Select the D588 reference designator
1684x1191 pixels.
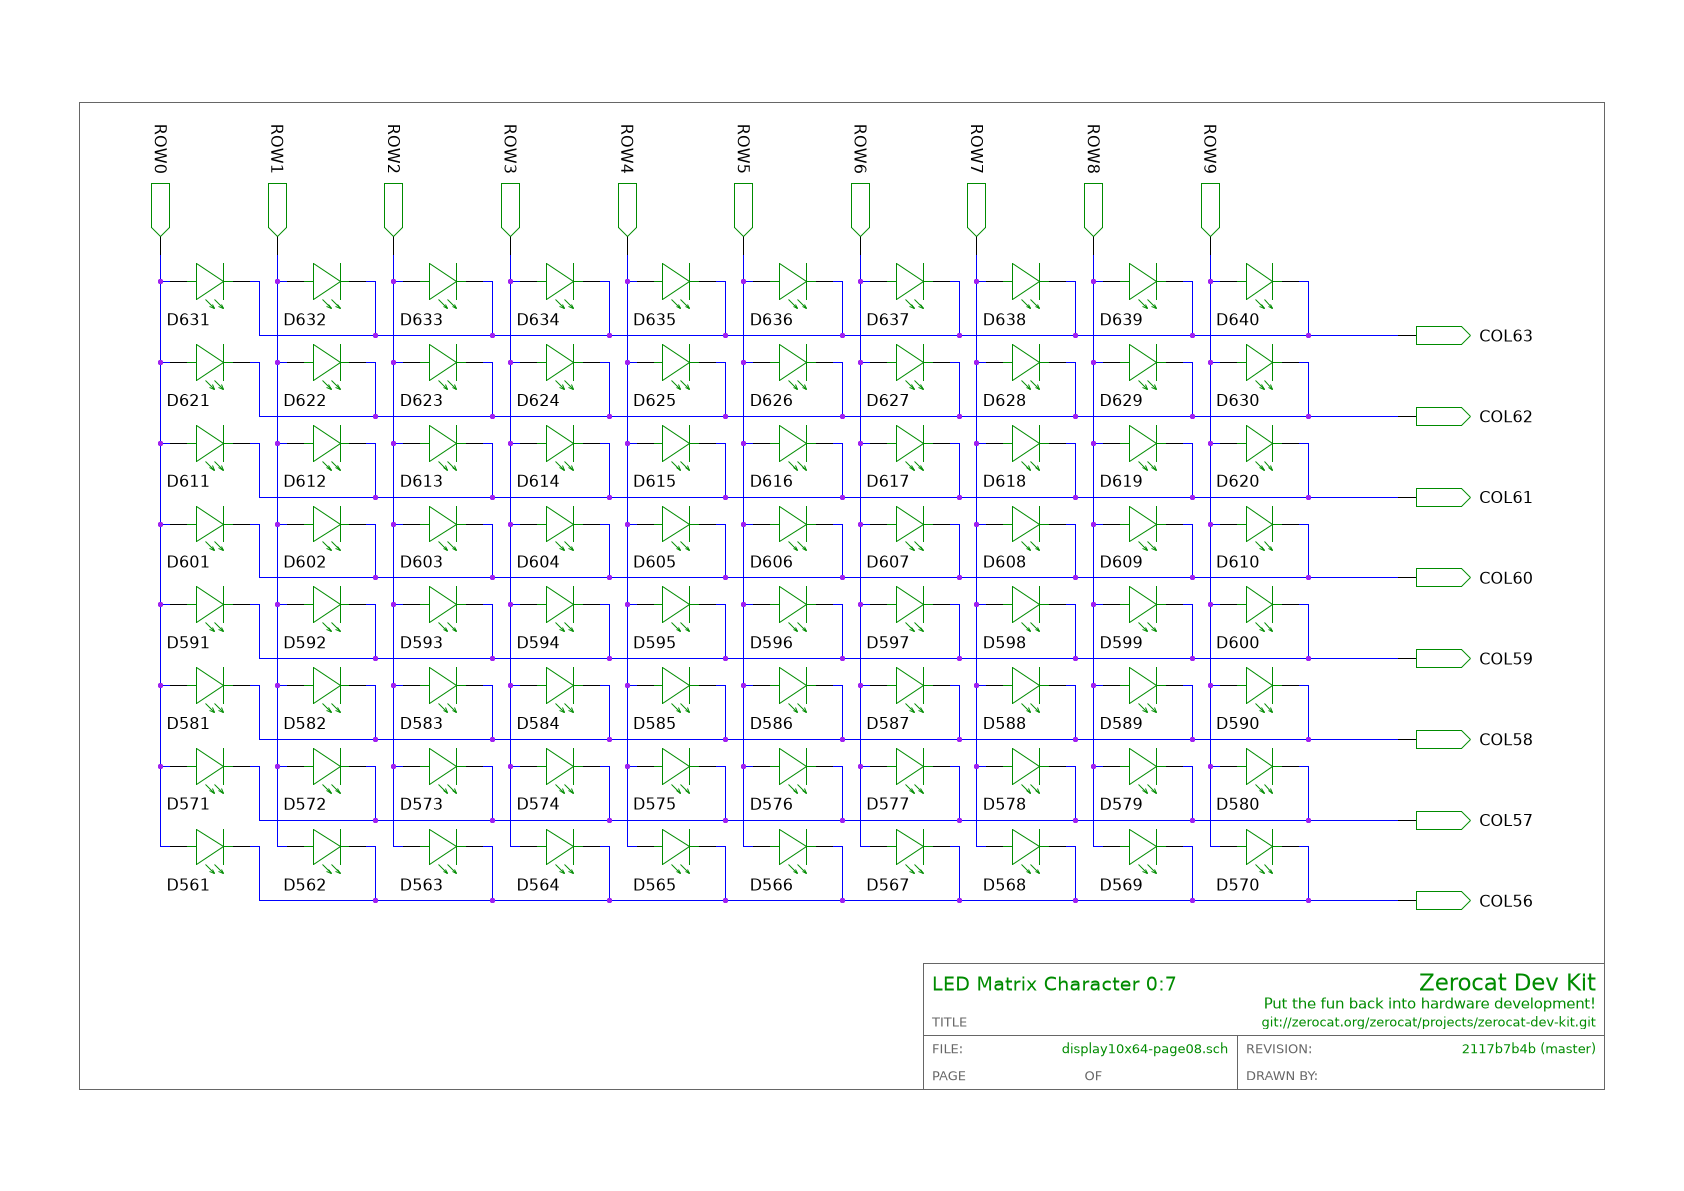1004,723
